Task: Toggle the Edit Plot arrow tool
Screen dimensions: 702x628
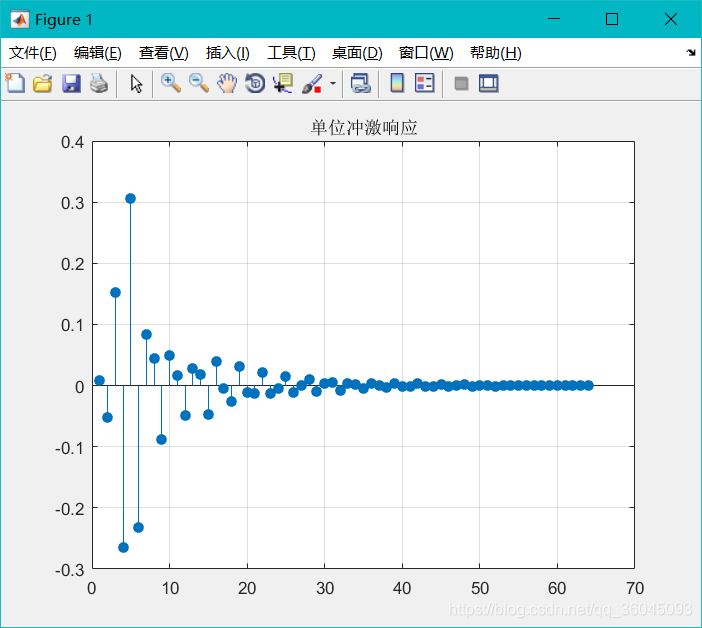Action: pyautogui.click(x=136, y=84)
